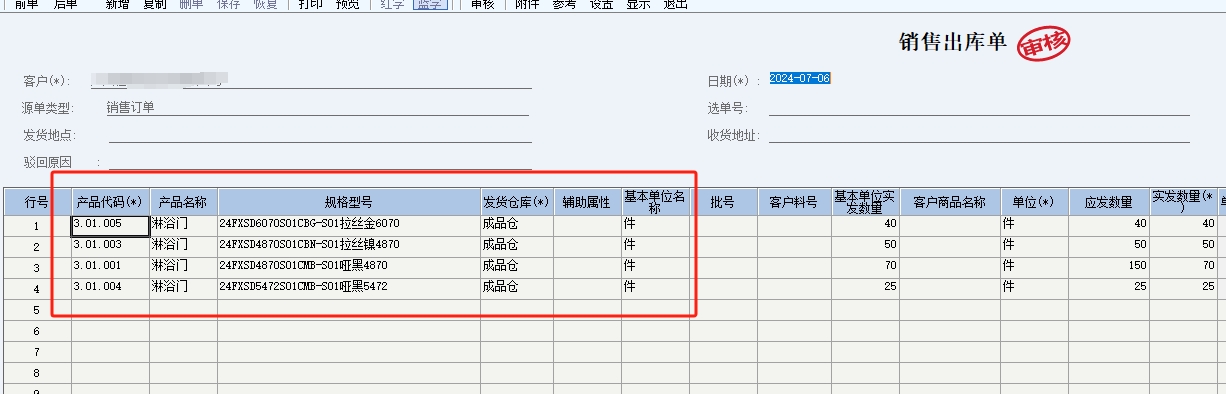Viewport: 1226px width, 394px height.
Task: Click the 单位(*) column header
Action: point(1034,202)
